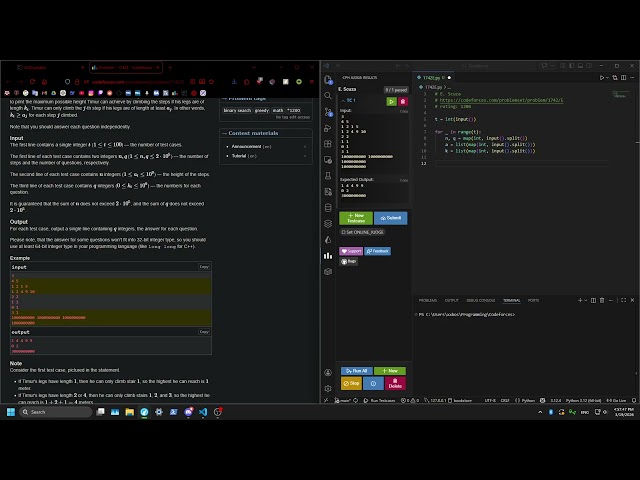Focus Windows taskbar Search box

point(56,412)
